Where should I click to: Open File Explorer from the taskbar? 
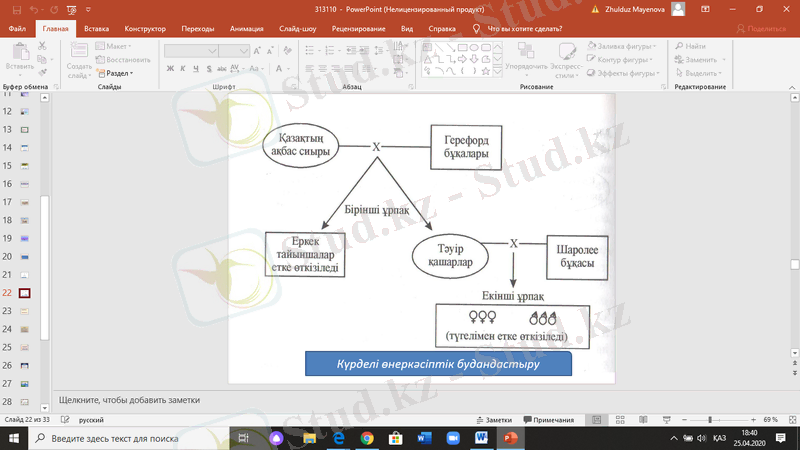click(309, 438)
